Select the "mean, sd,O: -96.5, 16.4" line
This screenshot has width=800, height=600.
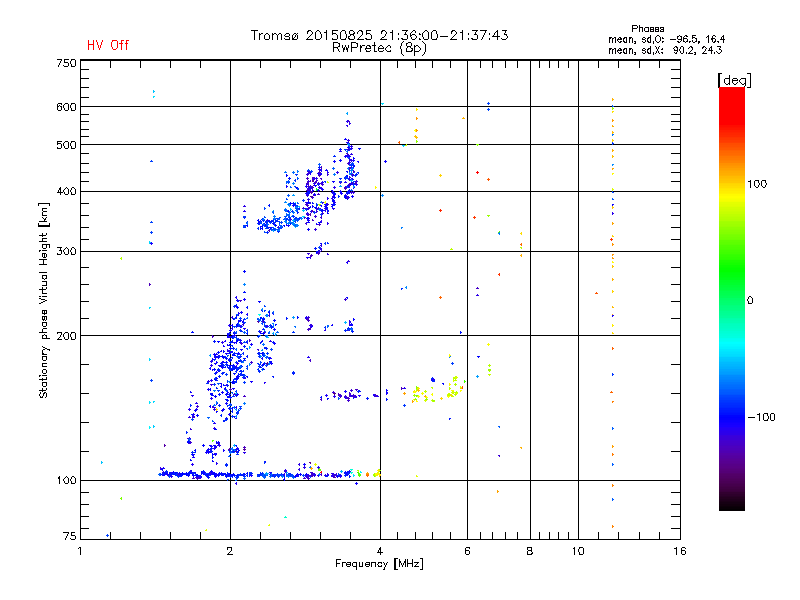[666, 39]
